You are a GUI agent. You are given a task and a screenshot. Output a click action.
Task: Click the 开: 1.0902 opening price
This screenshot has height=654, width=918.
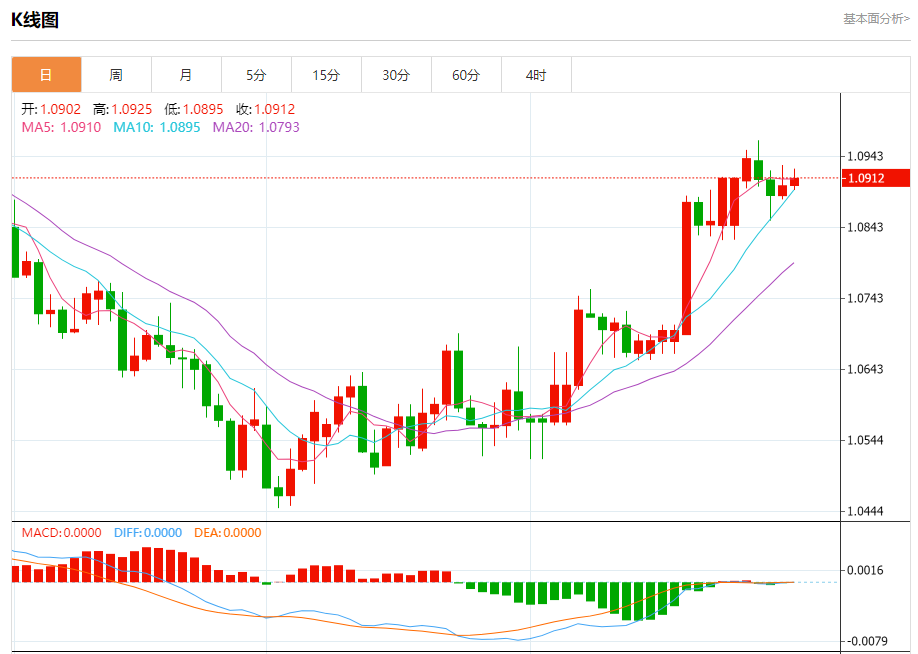[x=51, y=109]
